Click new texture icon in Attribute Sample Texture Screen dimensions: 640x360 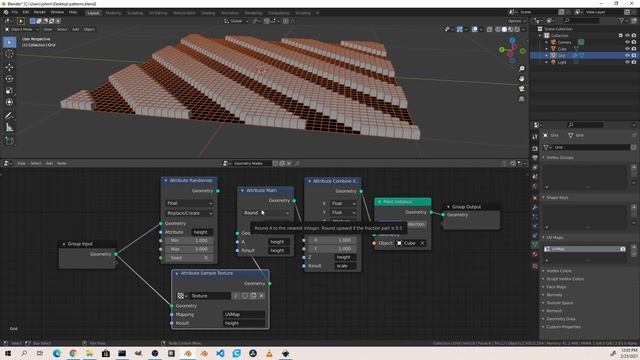pos(253,296)
